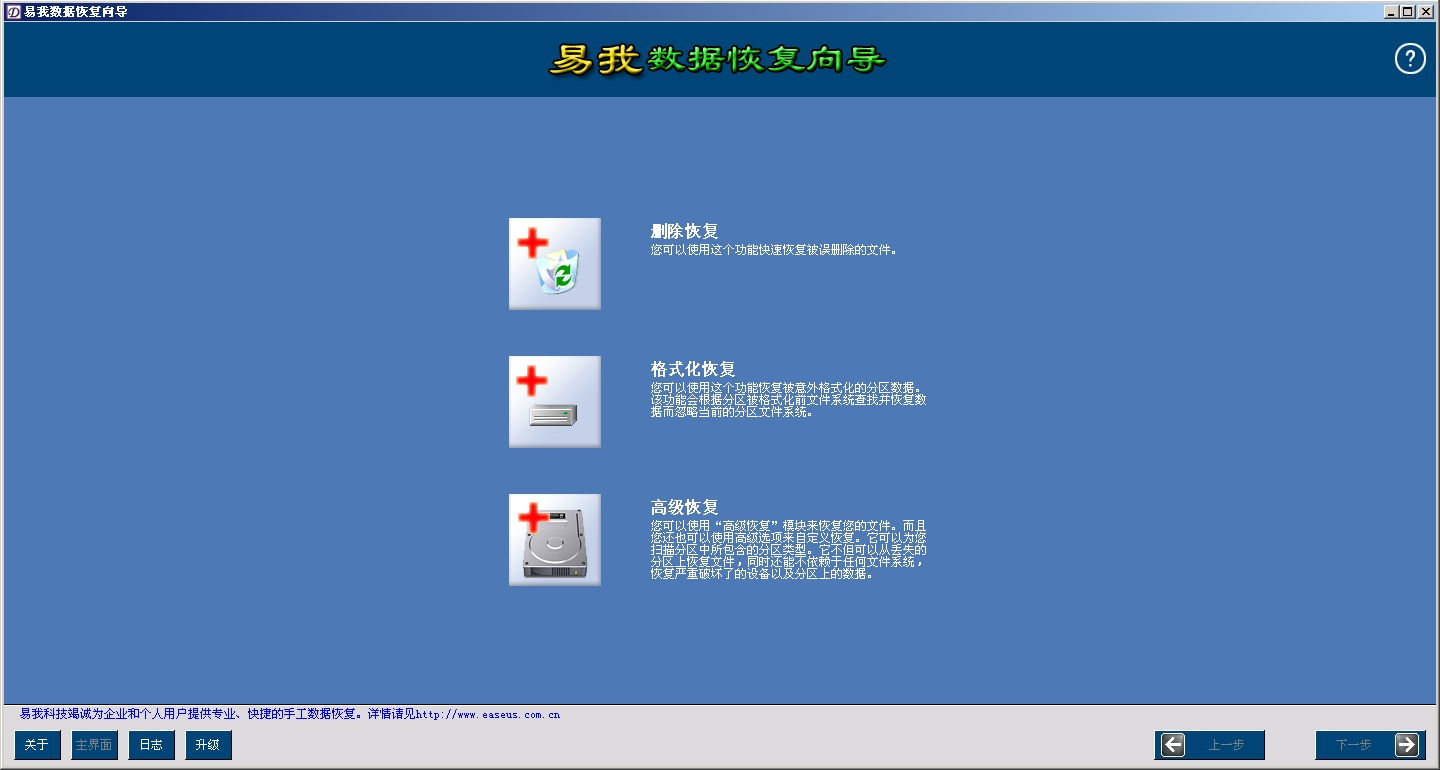Click the 升级 (Upgrade) button
1440x770 pixels.
pos(208,745)
